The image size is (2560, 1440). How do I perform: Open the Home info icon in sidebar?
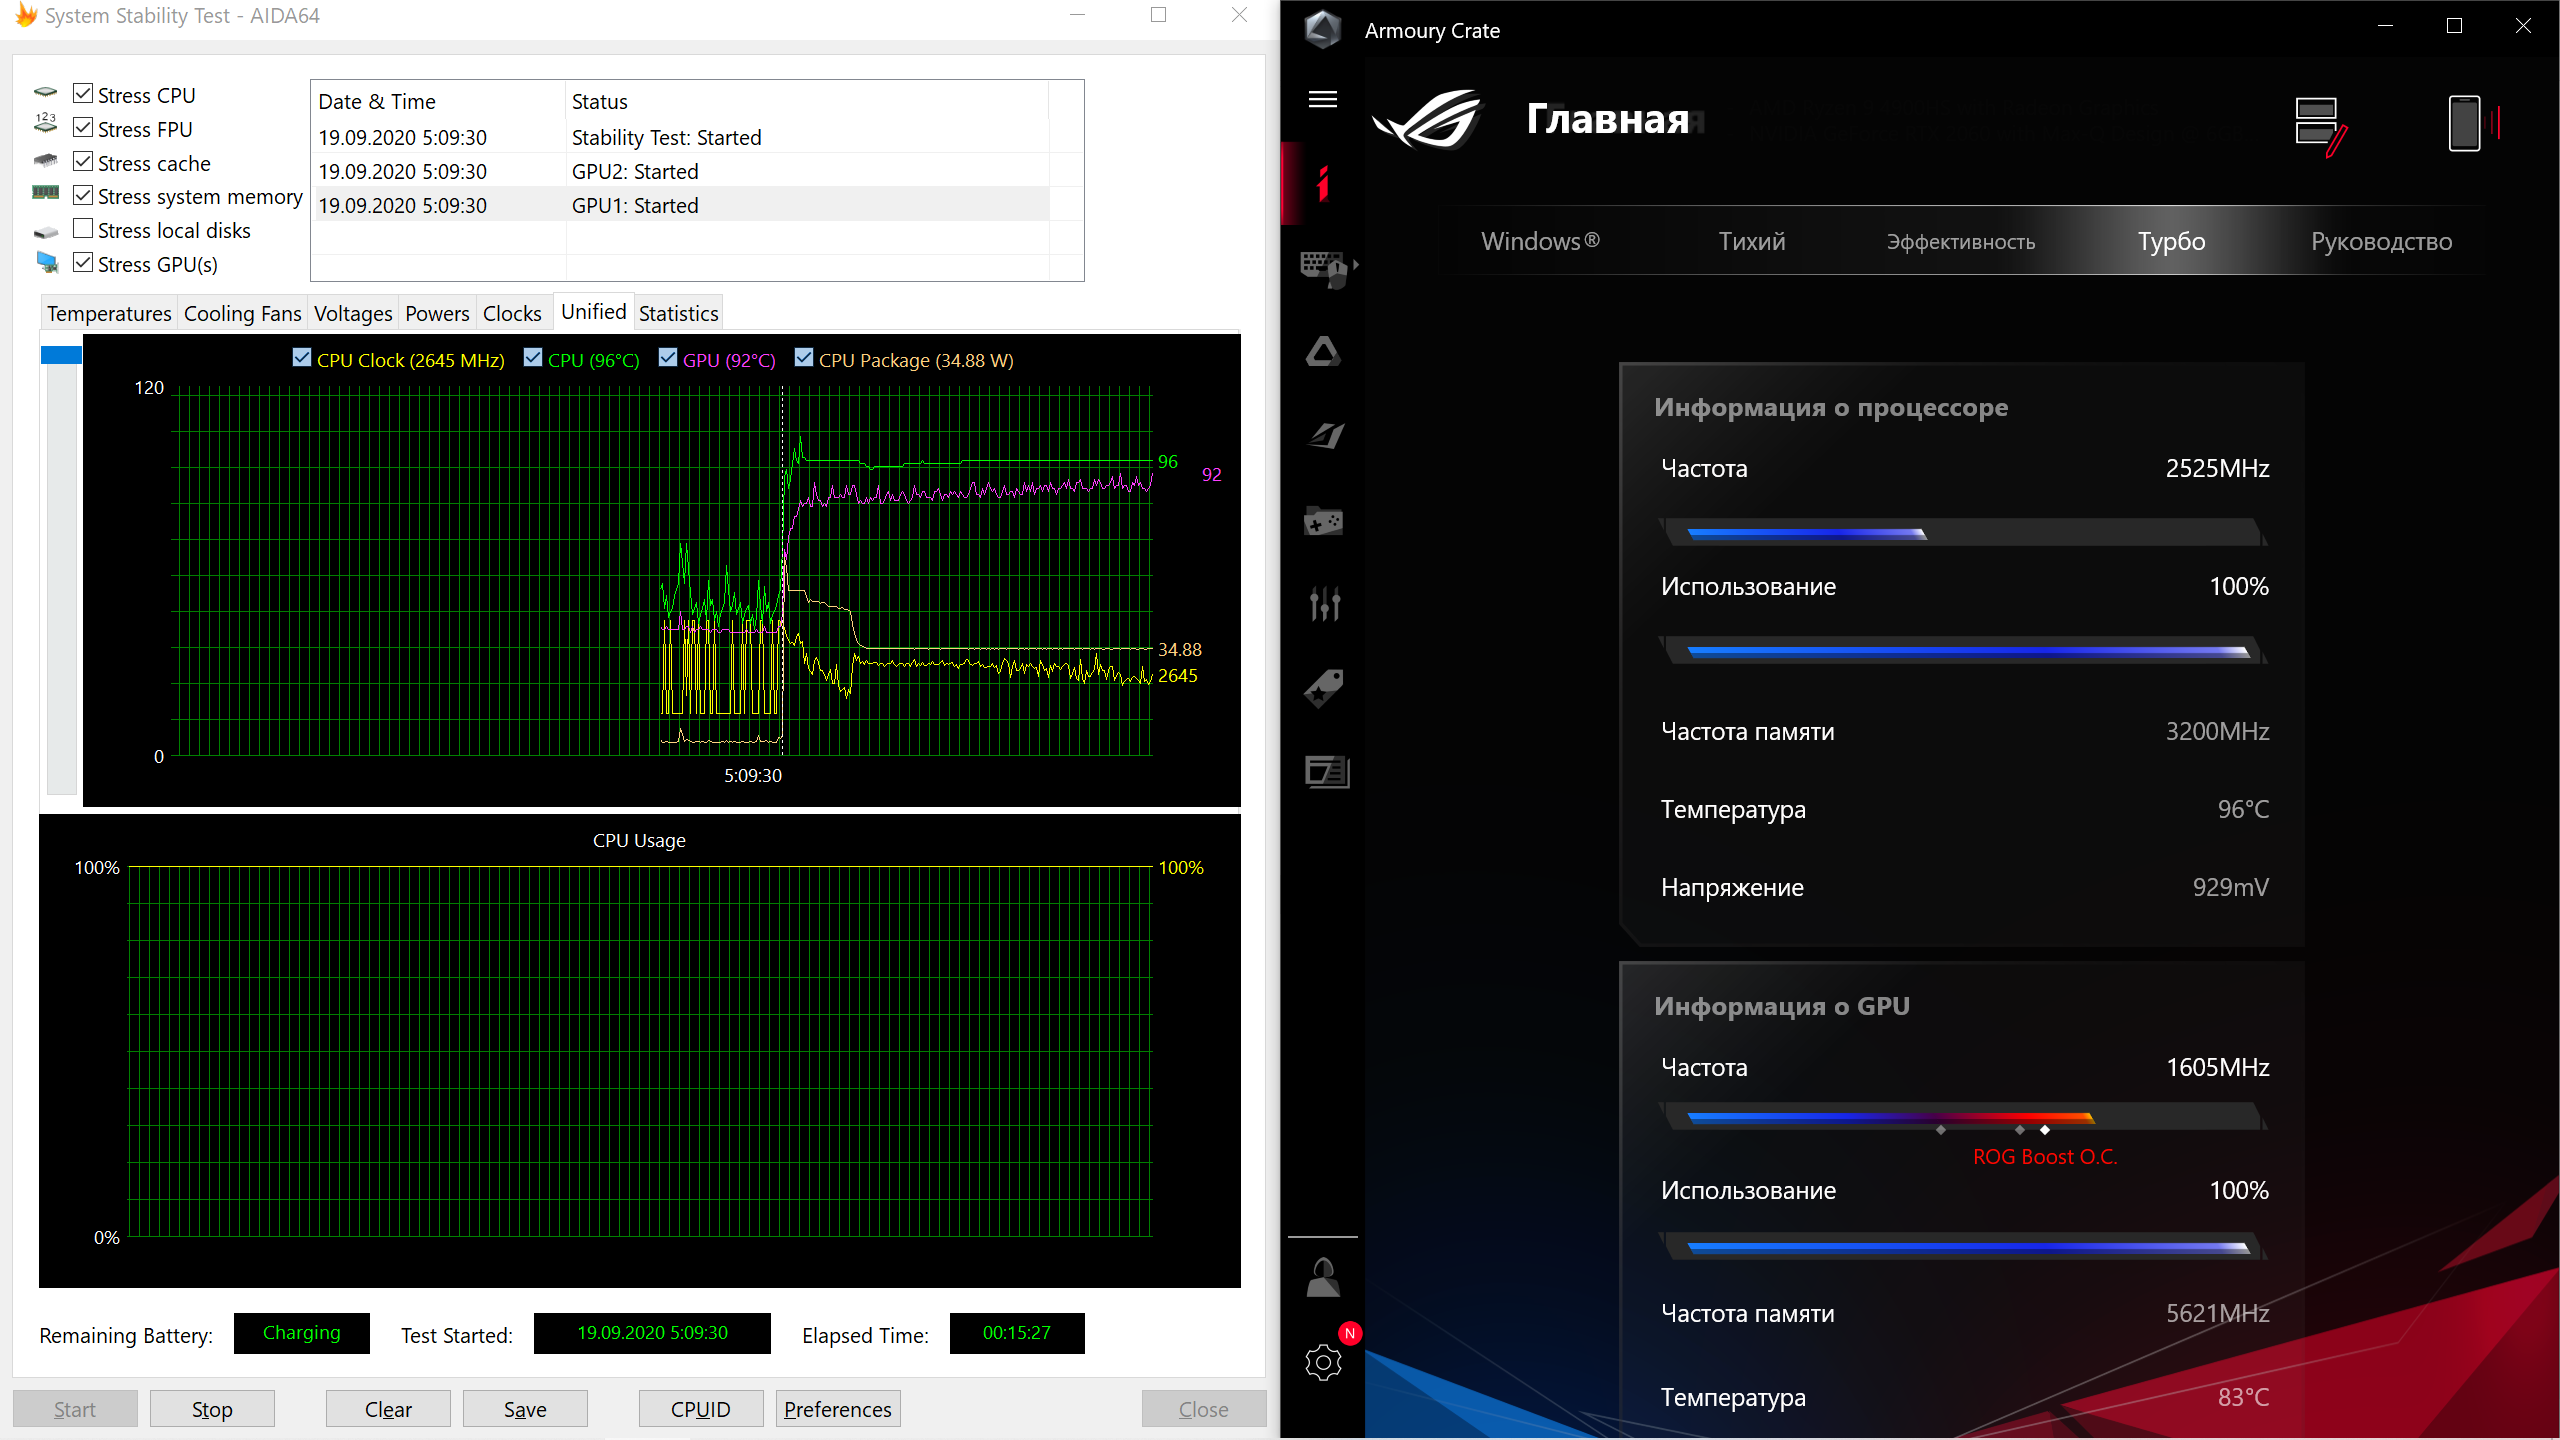[x=1323, y=183]
